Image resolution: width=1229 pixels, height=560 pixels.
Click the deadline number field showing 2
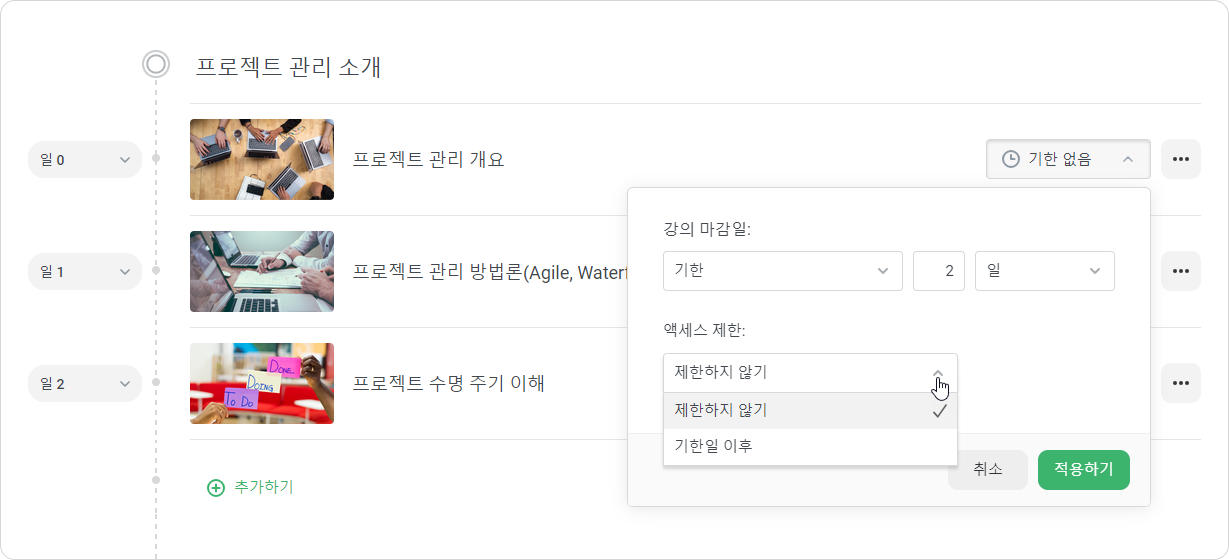tap(939, 271)
